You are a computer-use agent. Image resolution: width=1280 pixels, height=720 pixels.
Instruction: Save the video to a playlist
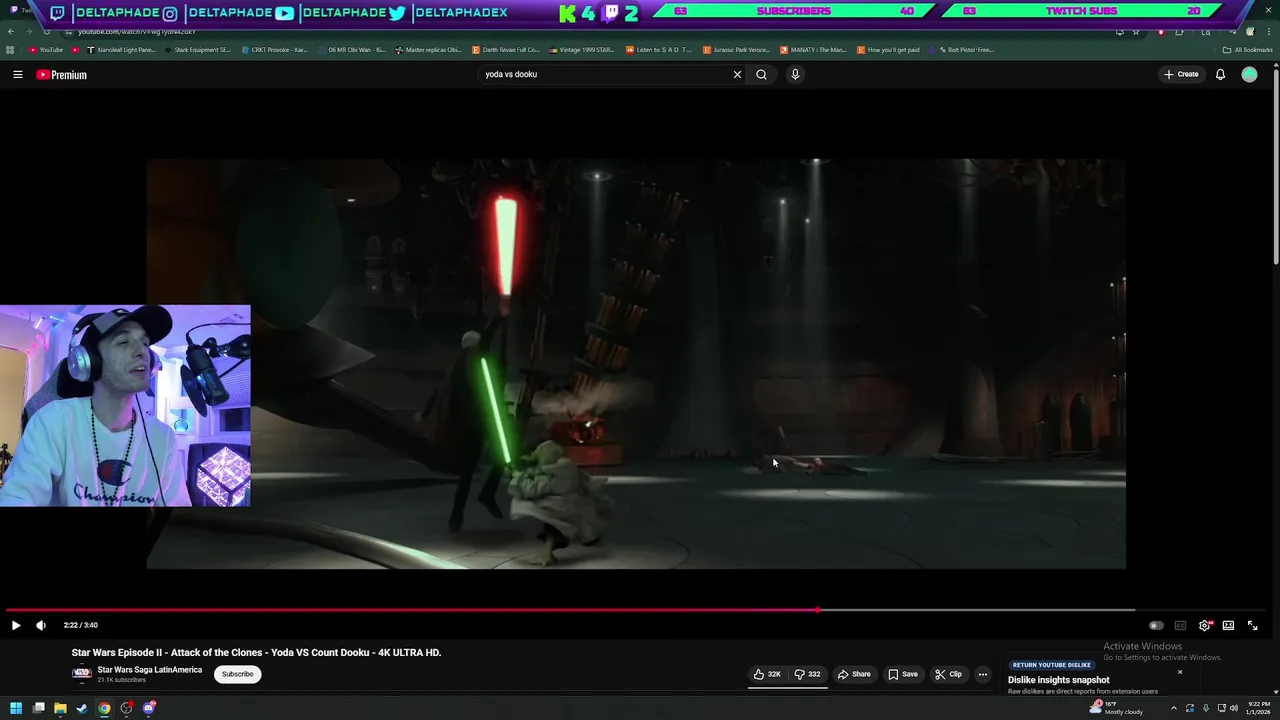pyautogui.click(x=903, y=674)
